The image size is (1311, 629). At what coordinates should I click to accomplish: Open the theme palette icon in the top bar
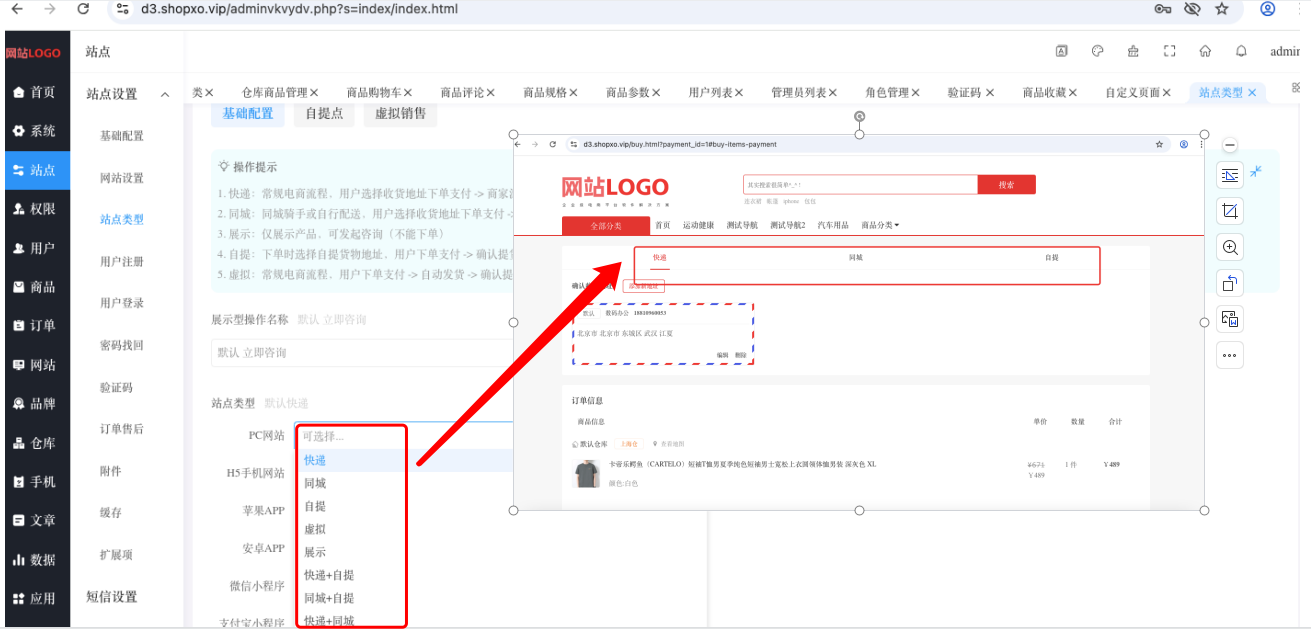point(1097,52)
